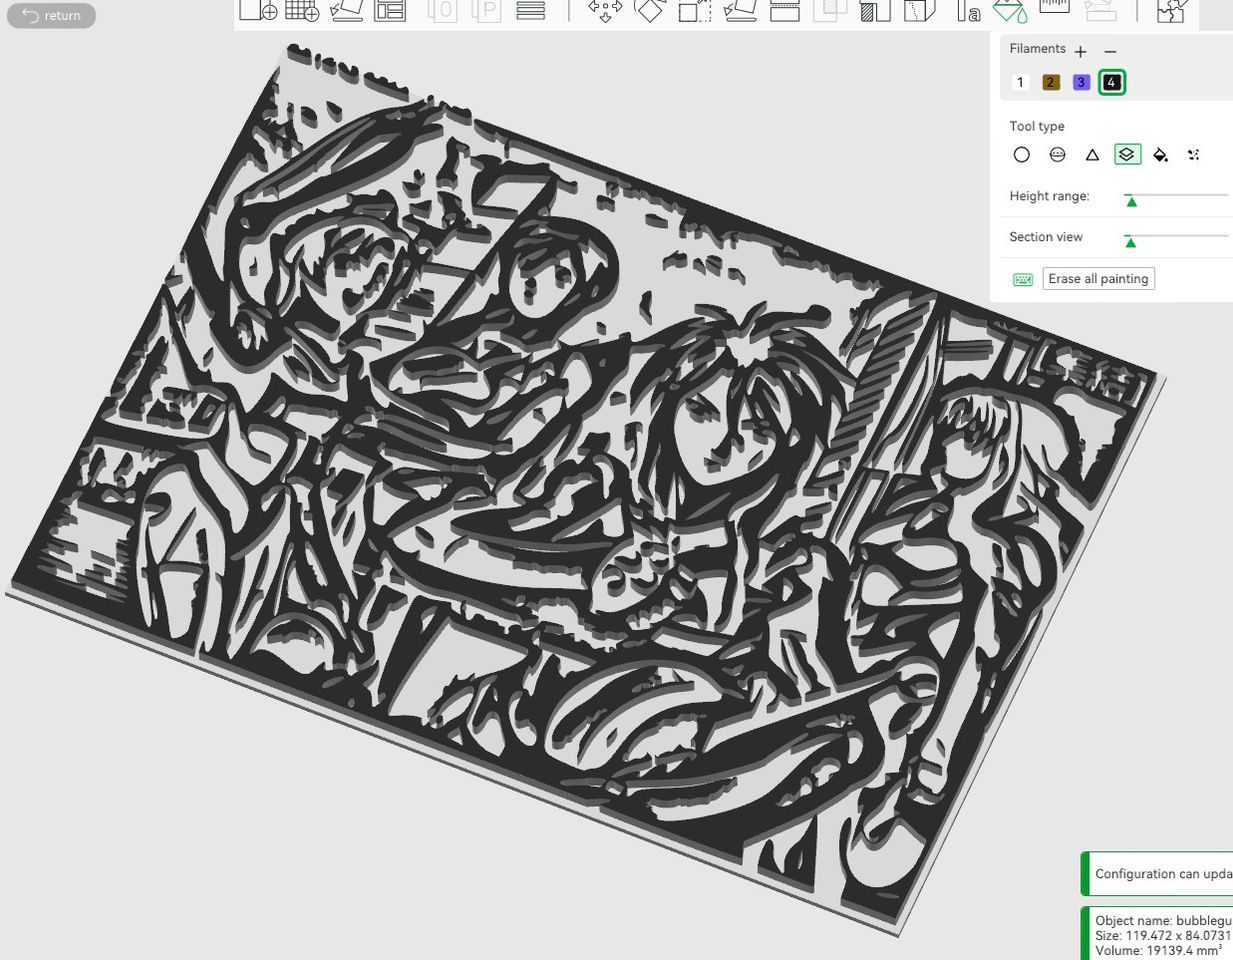Select the sphere brush tool type

pos(1057,155)
